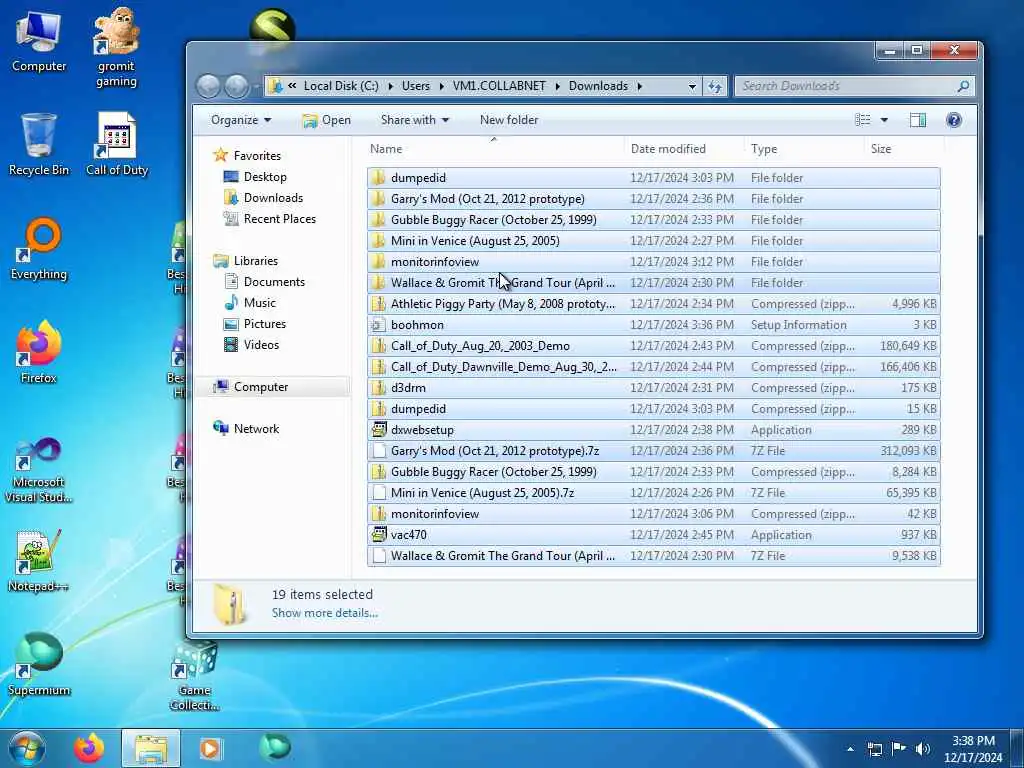
Task: Select Downloads in navigation pane
Action: pyautogui.click(x=263, y=198)
